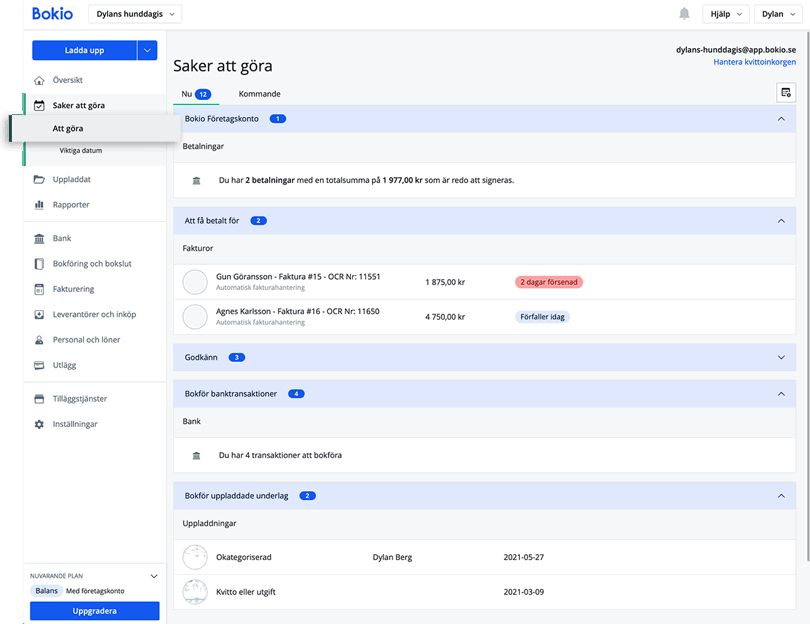The image size is (810, 624).
Task: Open the Dylan user menu
Action: tap(778, 14)
